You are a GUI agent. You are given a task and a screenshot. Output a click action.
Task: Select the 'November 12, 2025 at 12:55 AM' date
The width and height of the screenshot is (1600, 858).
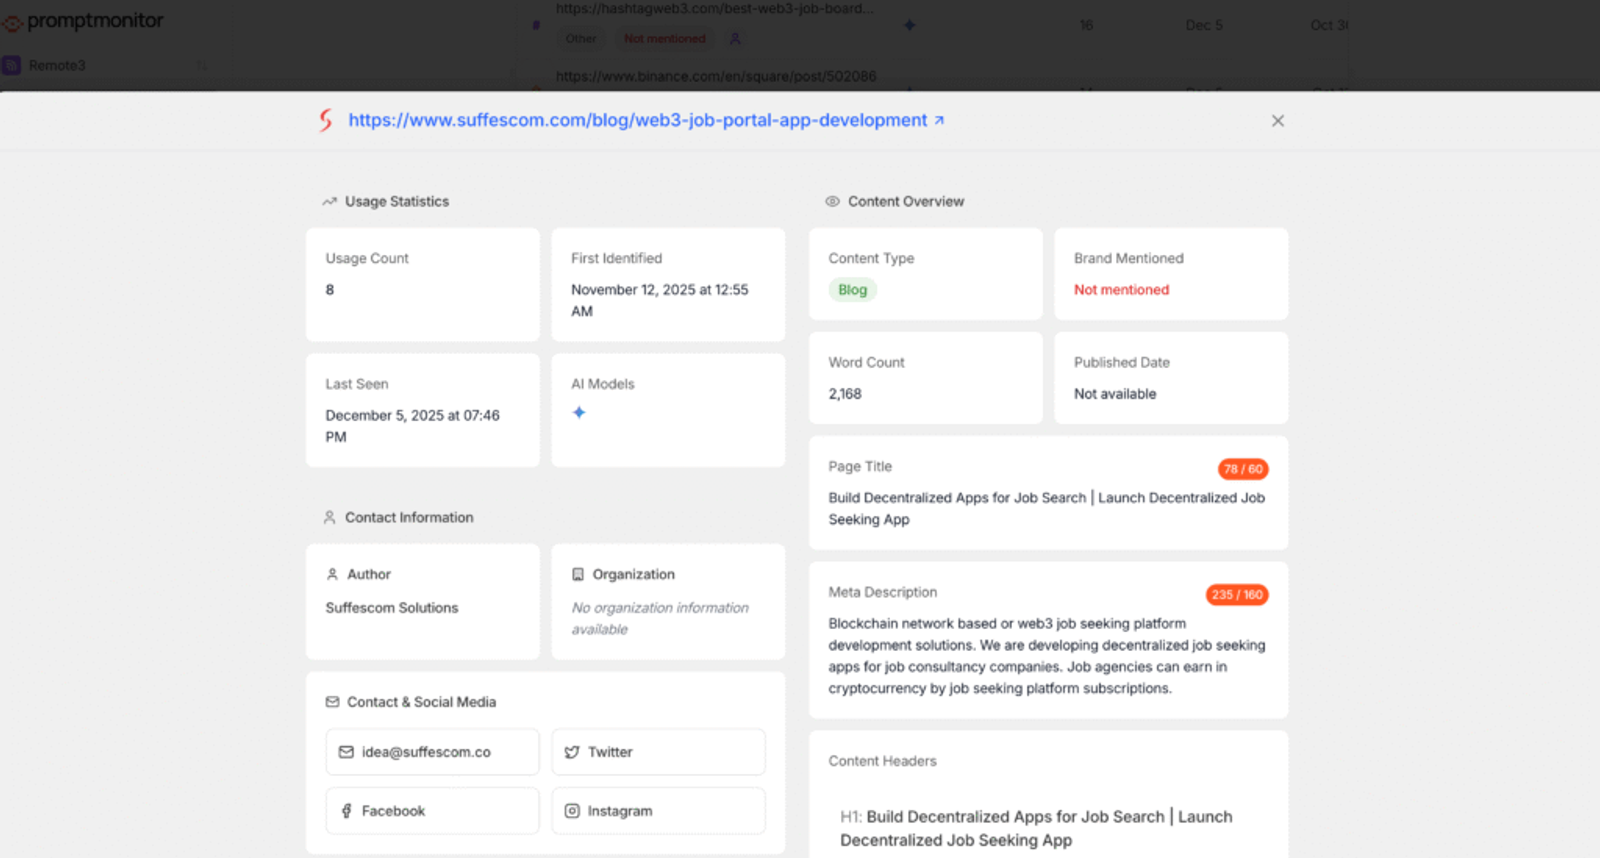point(659,300)
